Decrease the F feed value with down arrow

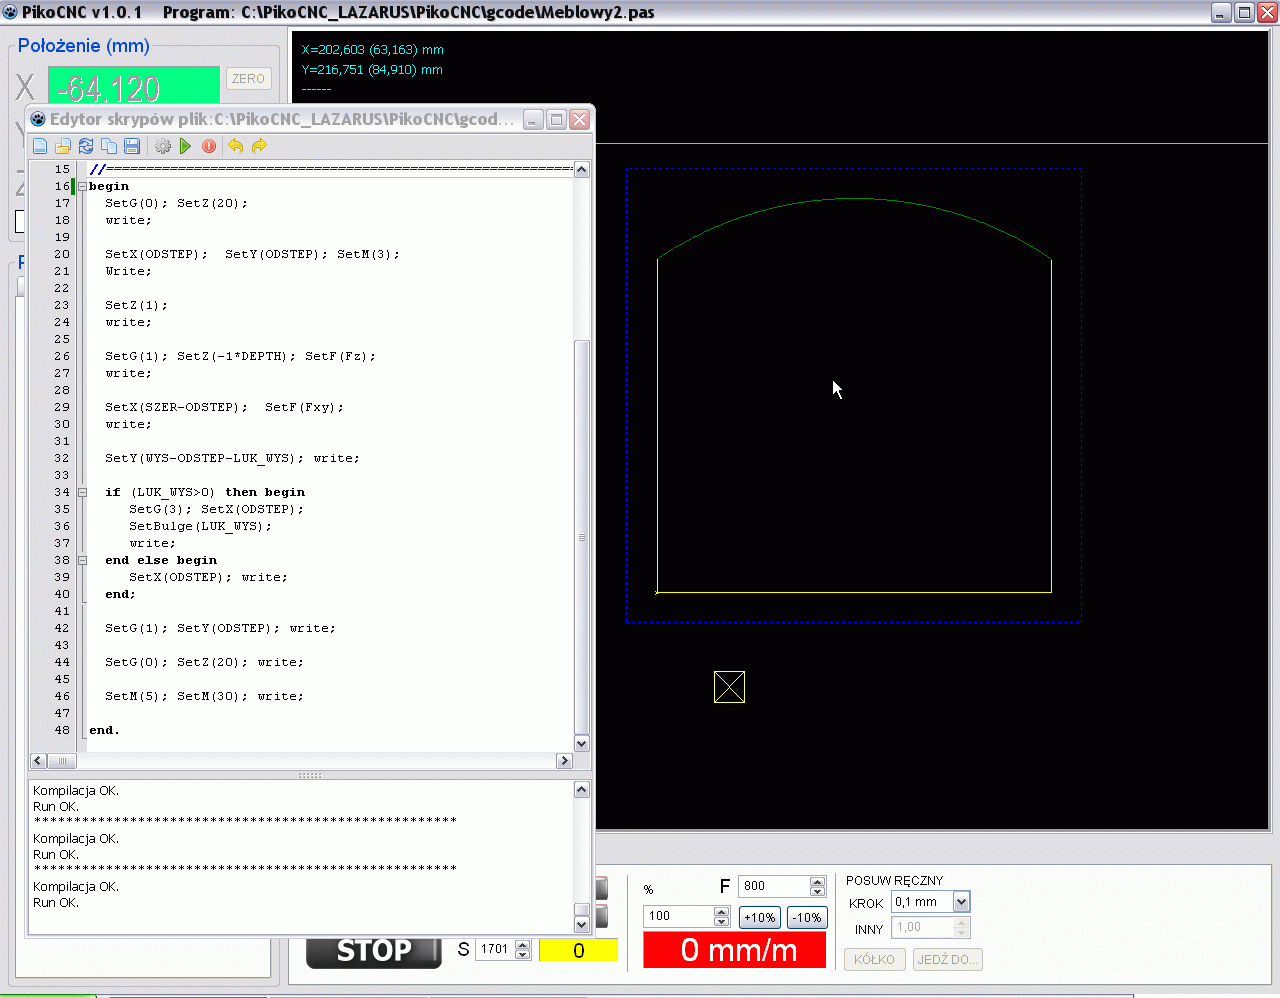(817, 891)
